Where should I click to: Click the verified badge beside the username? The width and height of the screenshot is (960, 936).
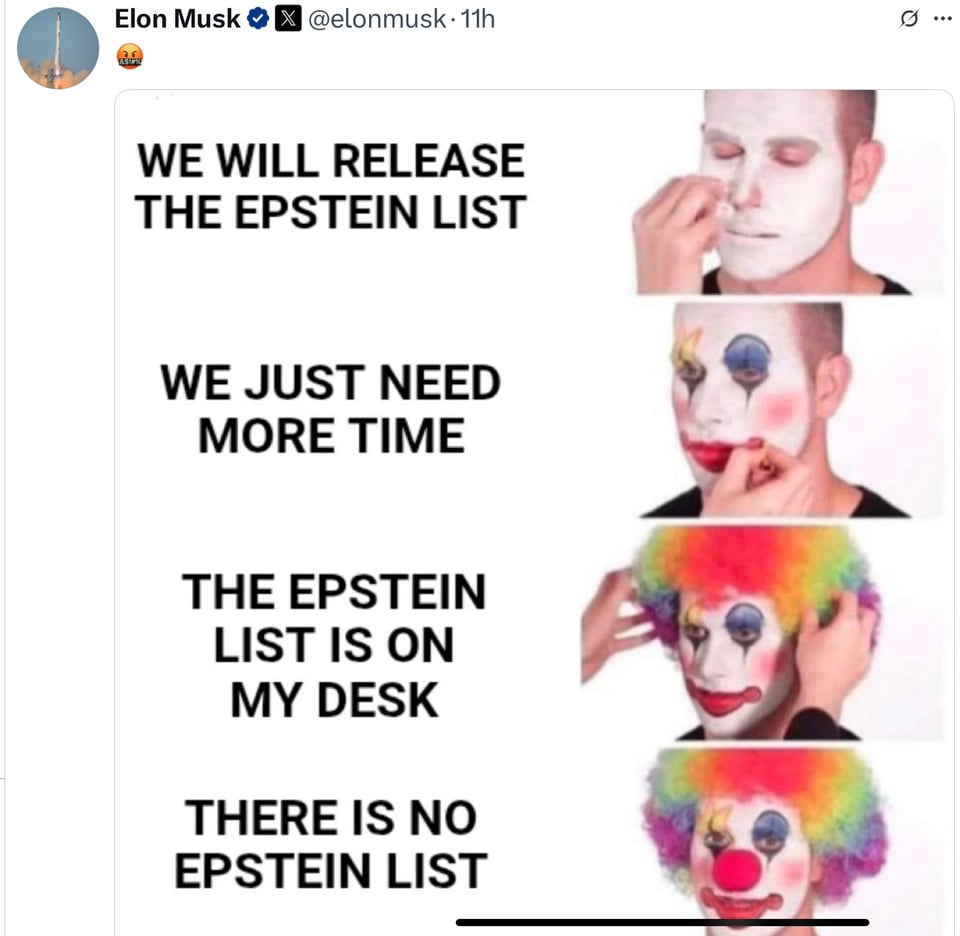[257, 17]
